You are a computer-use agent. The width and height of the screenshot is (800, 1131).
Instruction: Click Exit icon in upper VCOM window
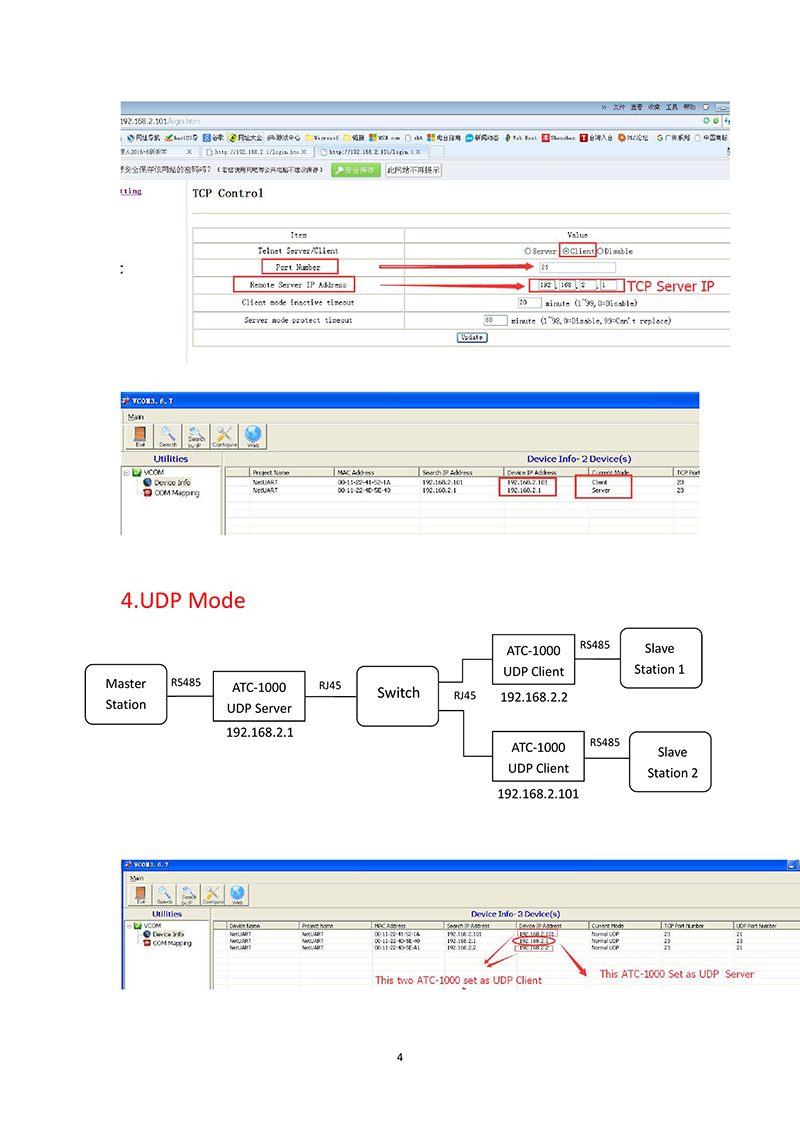point(140,436)
